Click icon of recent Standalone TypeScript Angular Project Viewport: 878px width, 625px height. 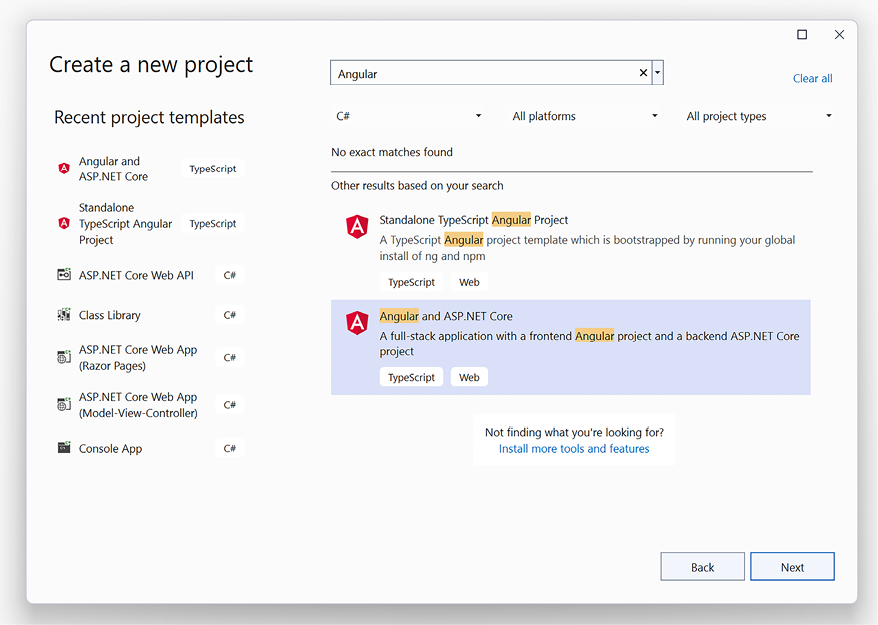(64, 223)
